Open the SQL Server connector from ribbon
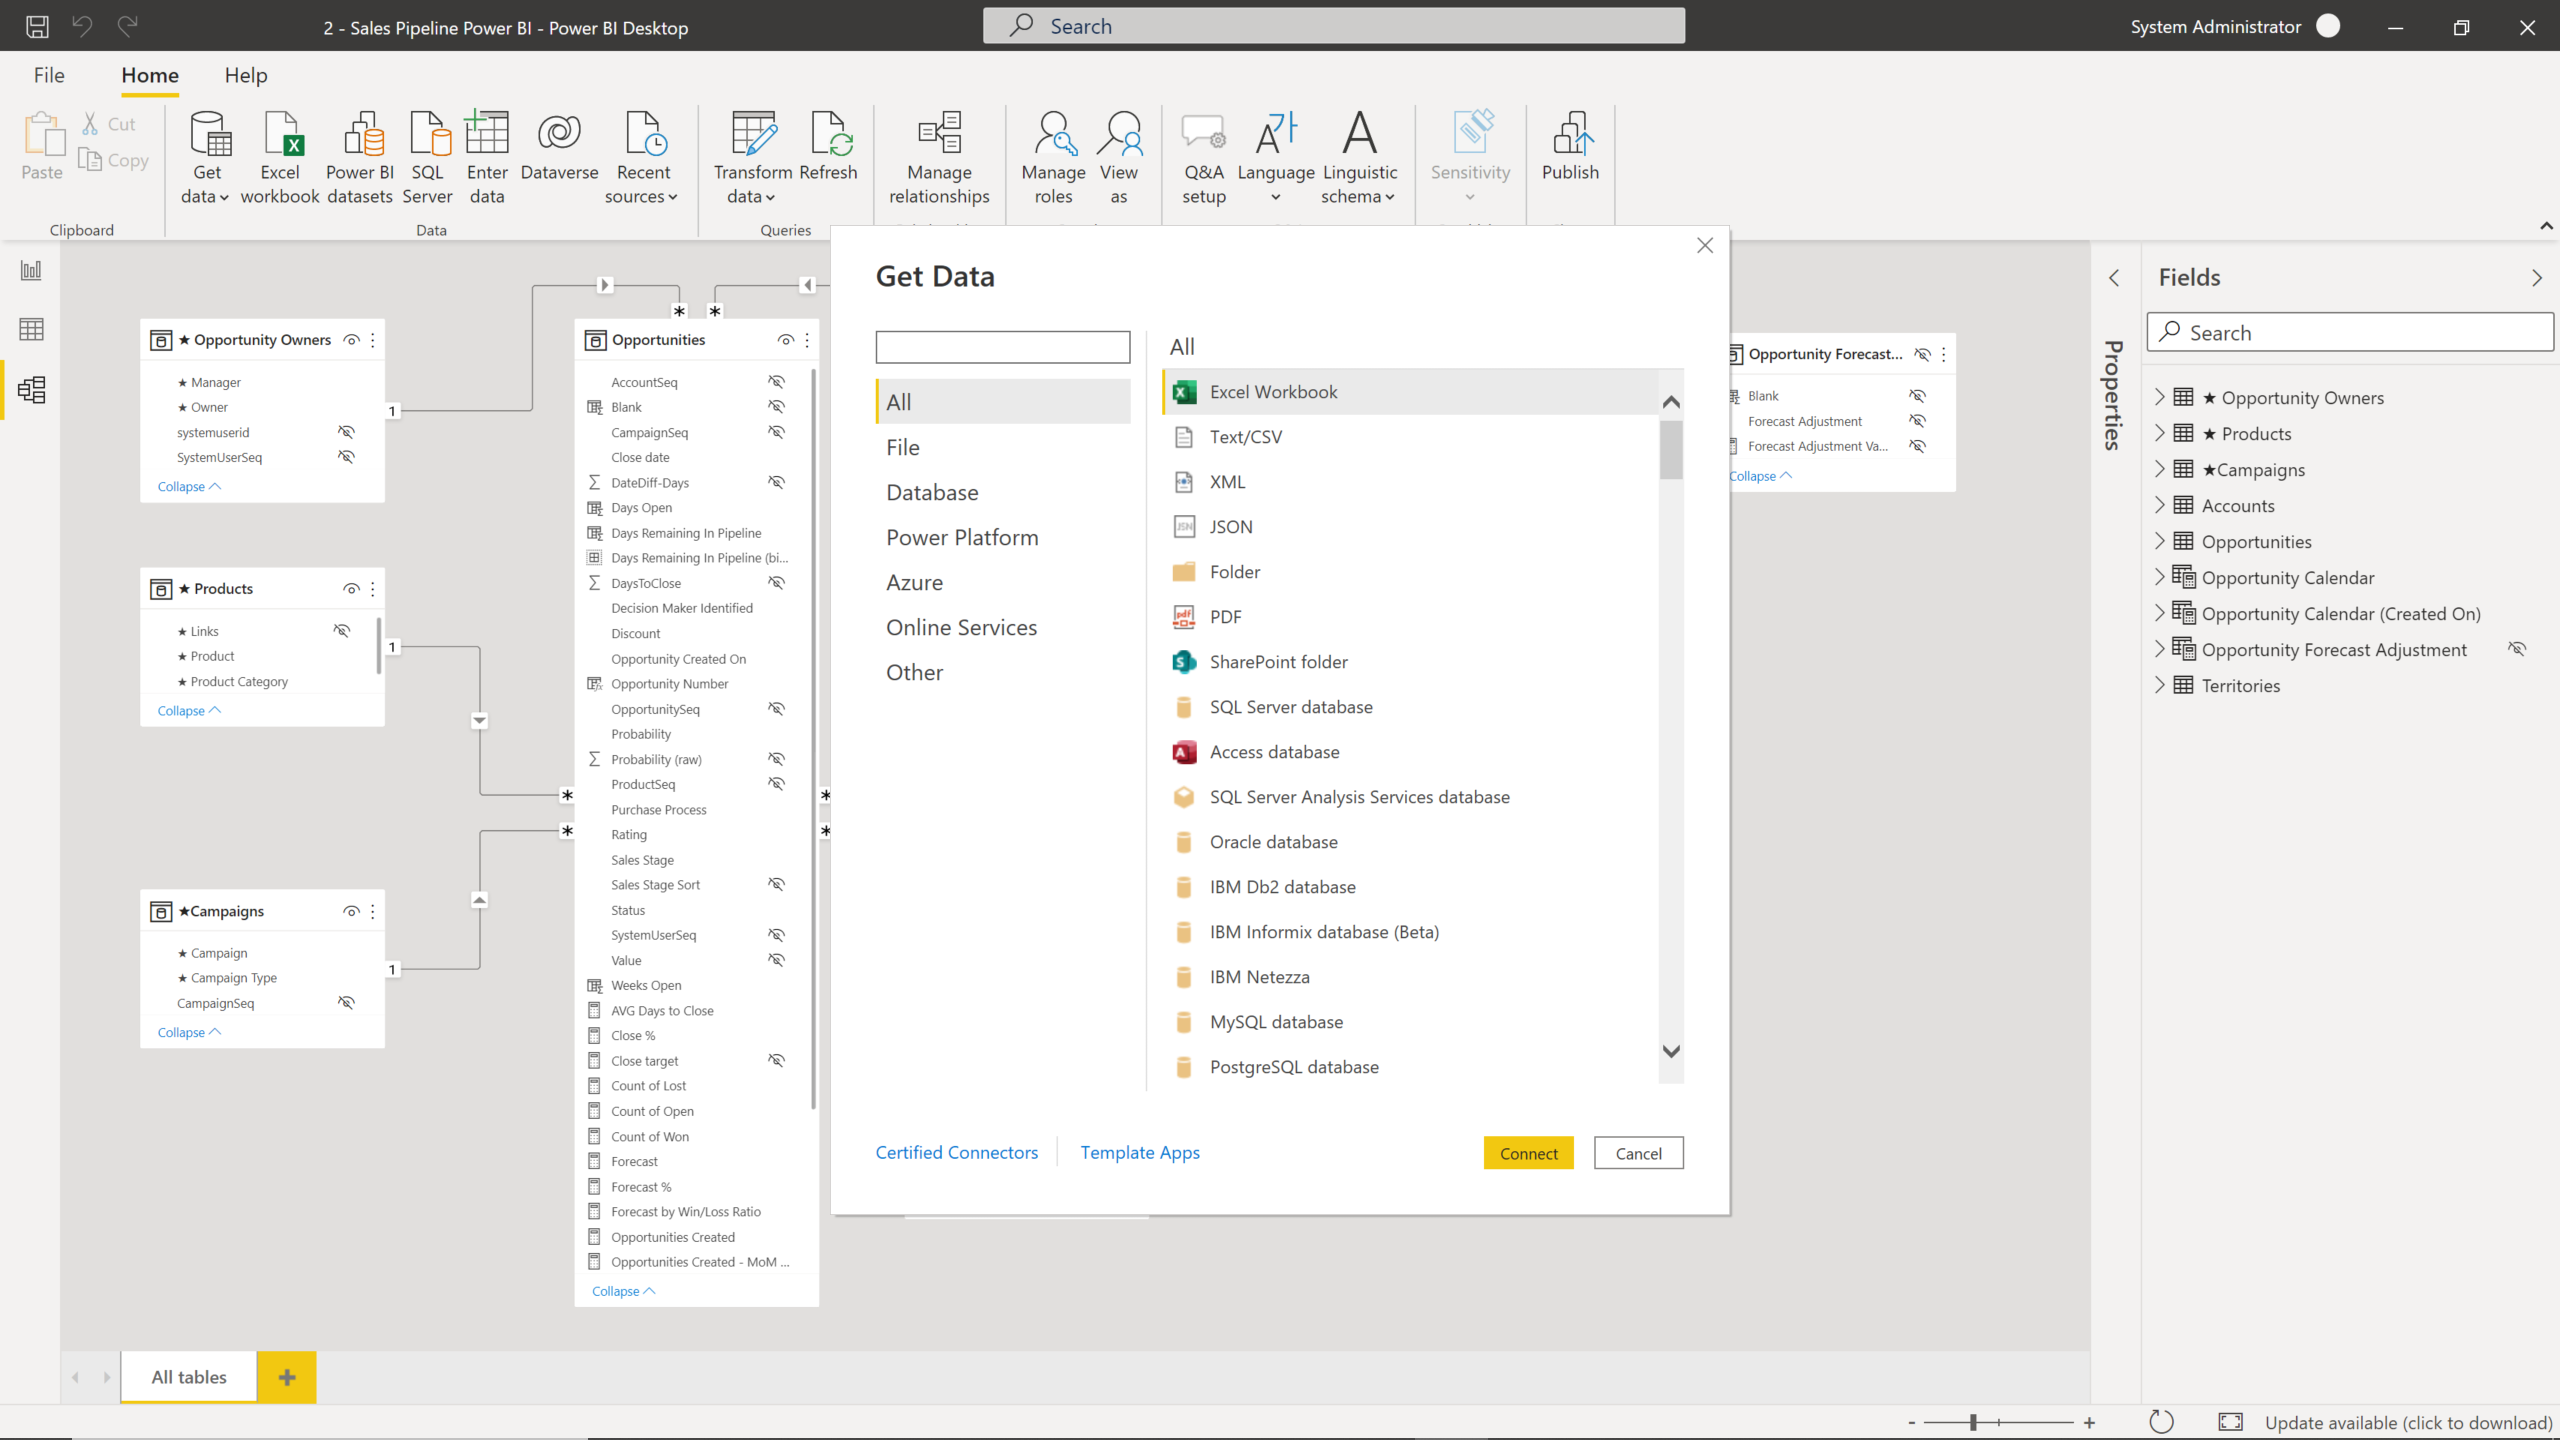Screen dimensions: 2560x1440 click(x=428, y=155)
